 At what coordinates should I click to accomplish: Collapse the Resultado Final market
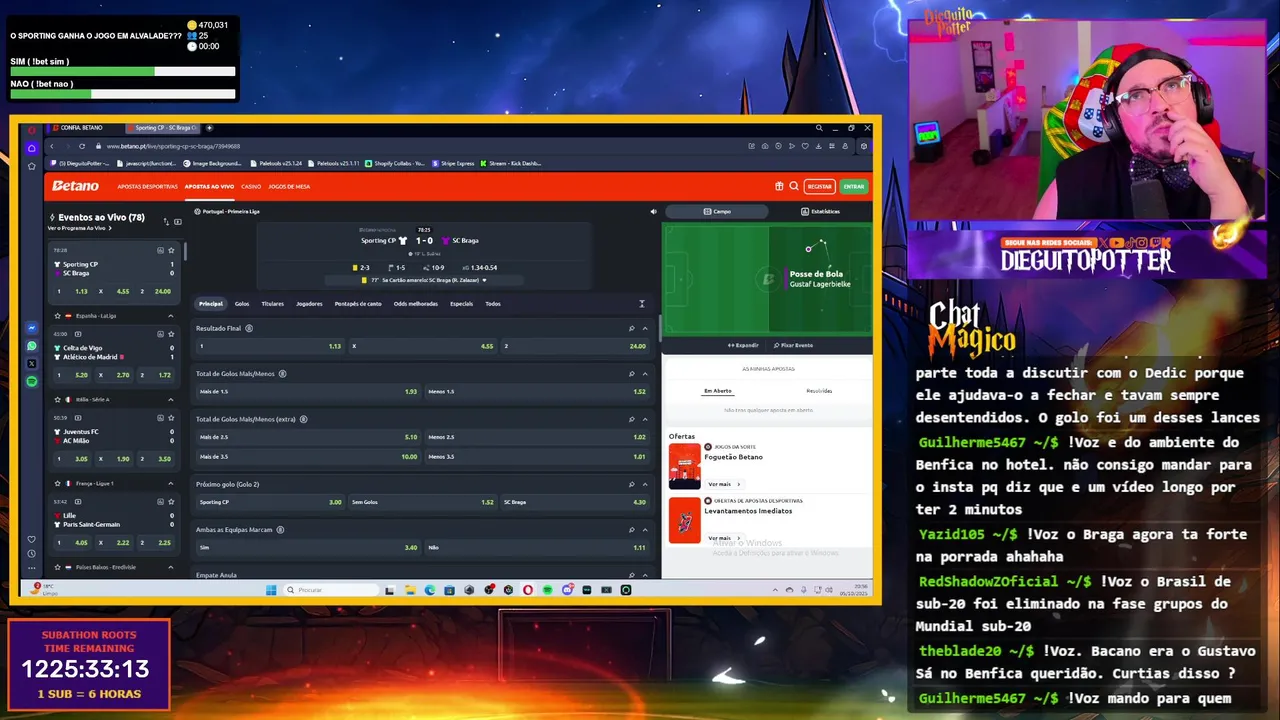click(x=645, y=328)
